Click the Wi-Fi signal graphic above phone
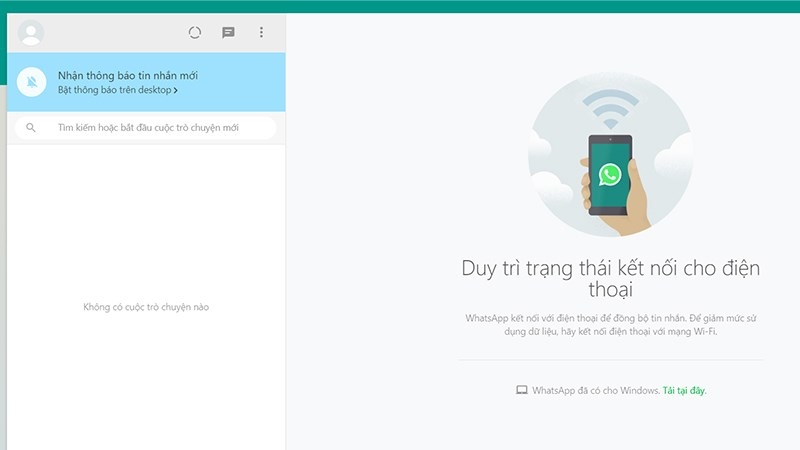The image size is (800, 450). (x=609, y=108)
